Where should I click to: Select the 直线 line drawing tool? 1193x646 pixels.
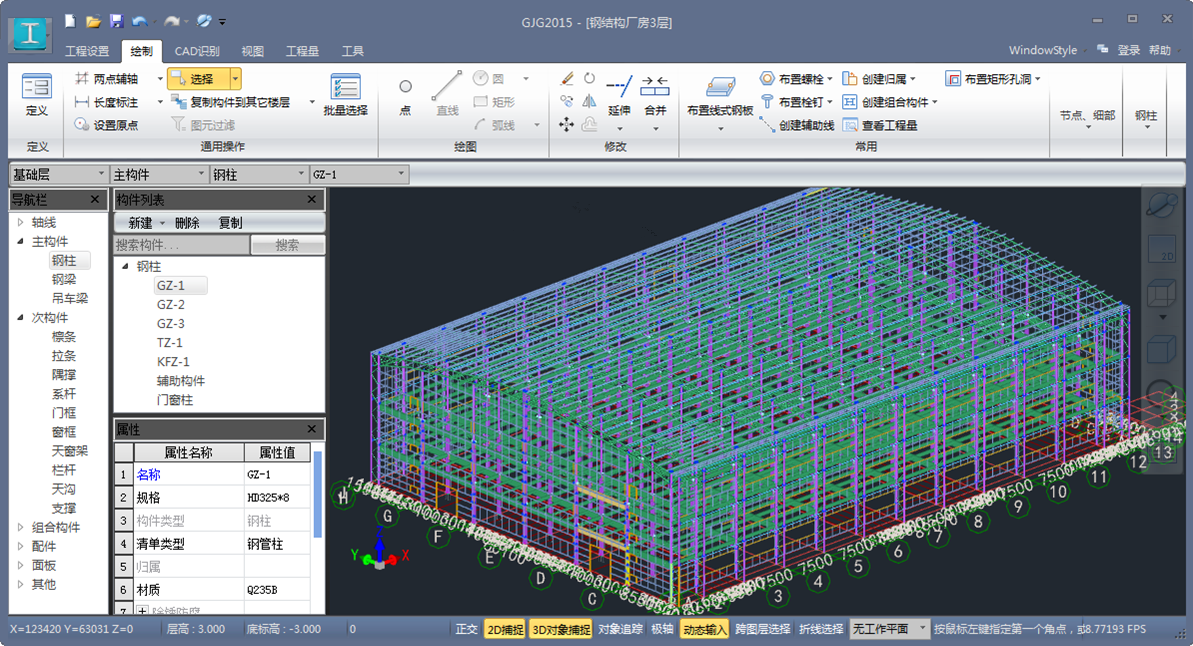(x=446, y=95)
